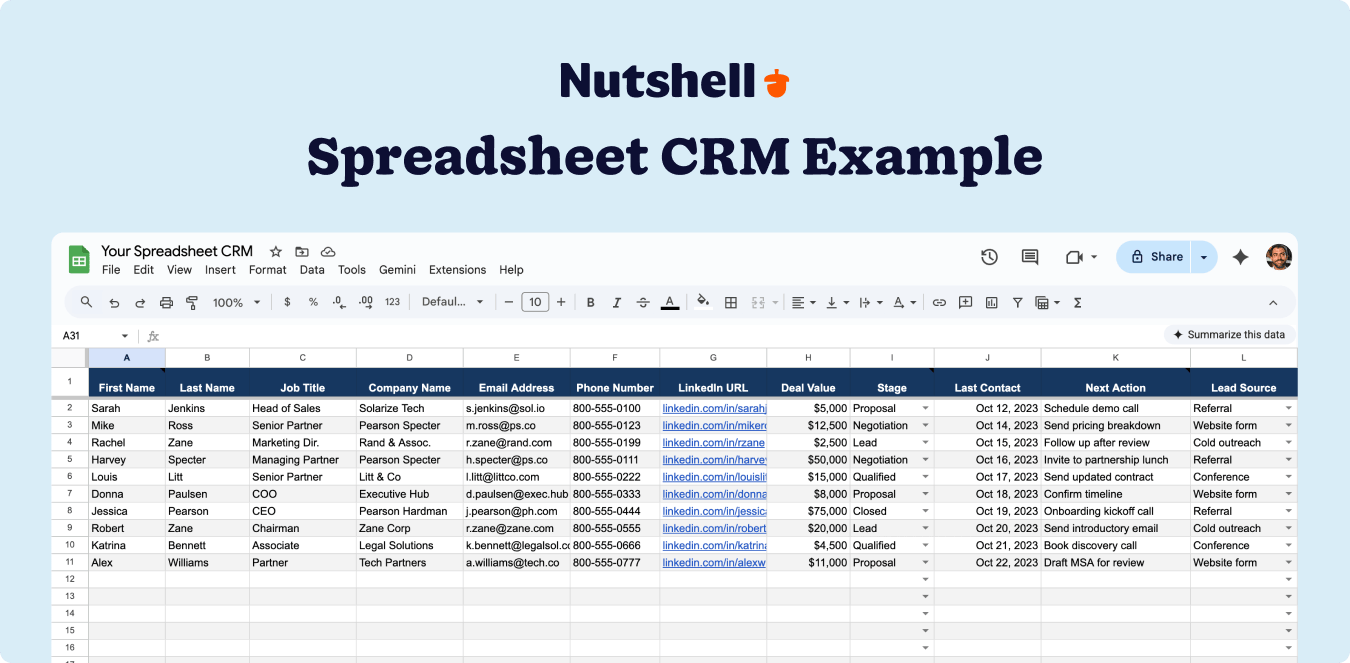Open the text rotation dropdown
This screenshot has width=1350, height=663.
coord(904,302)
